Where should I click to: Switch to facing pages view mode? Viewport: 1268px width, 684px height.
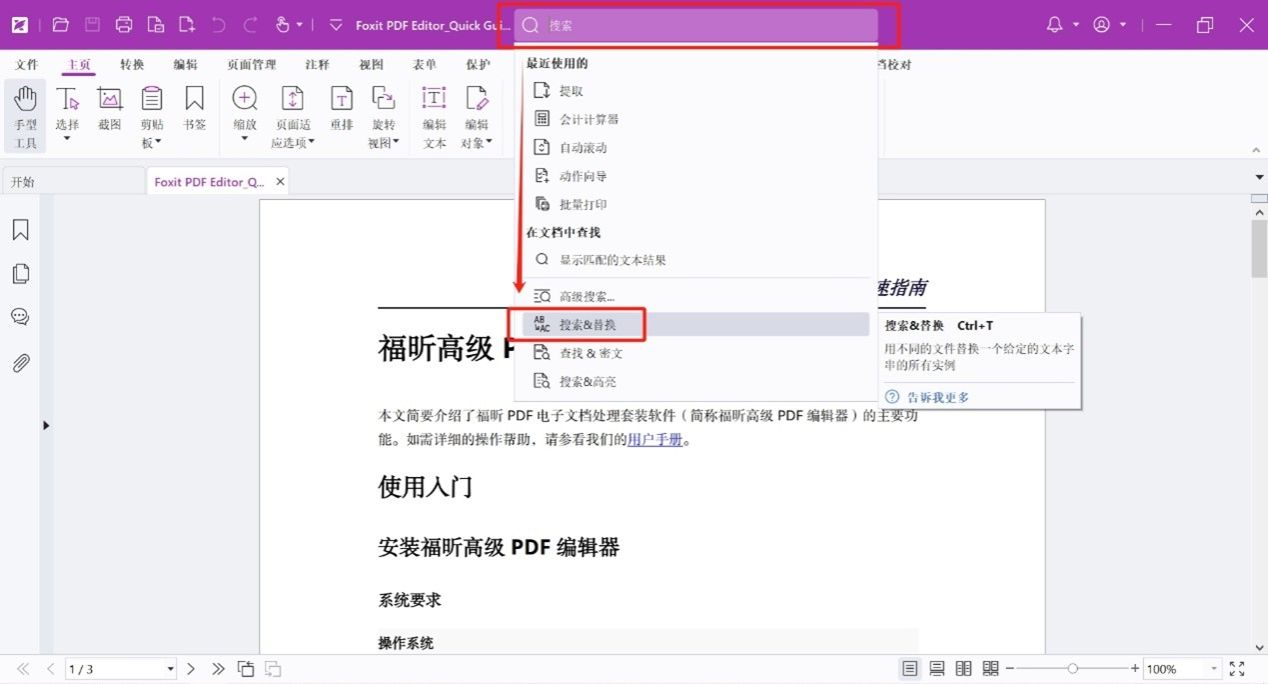(x=963, y=669)
